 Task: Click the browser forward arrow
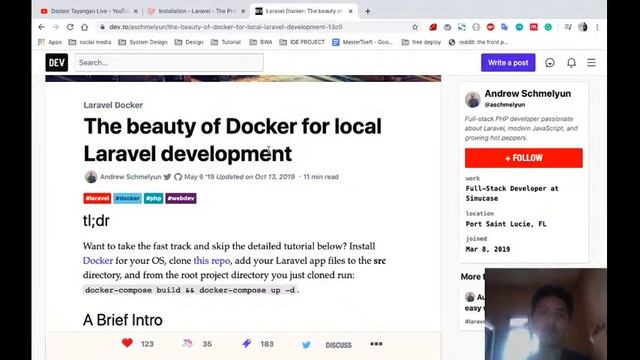point(56,27)
